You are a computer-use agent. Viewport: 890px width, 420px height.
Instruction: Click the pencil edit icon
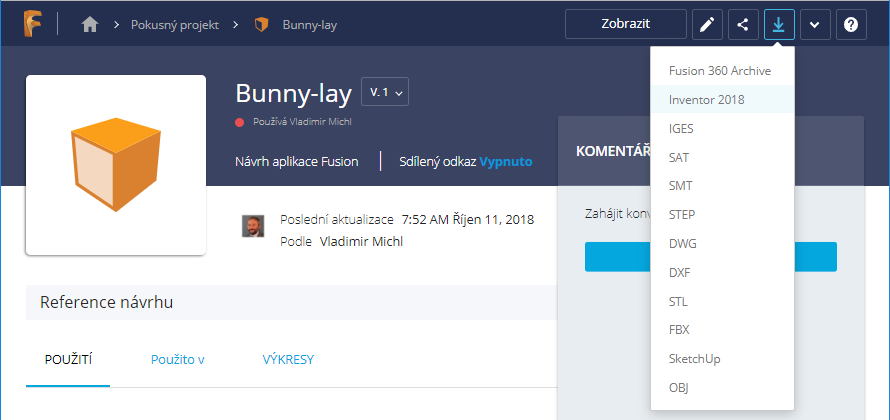pyautogui.click(x=707, y=24)
